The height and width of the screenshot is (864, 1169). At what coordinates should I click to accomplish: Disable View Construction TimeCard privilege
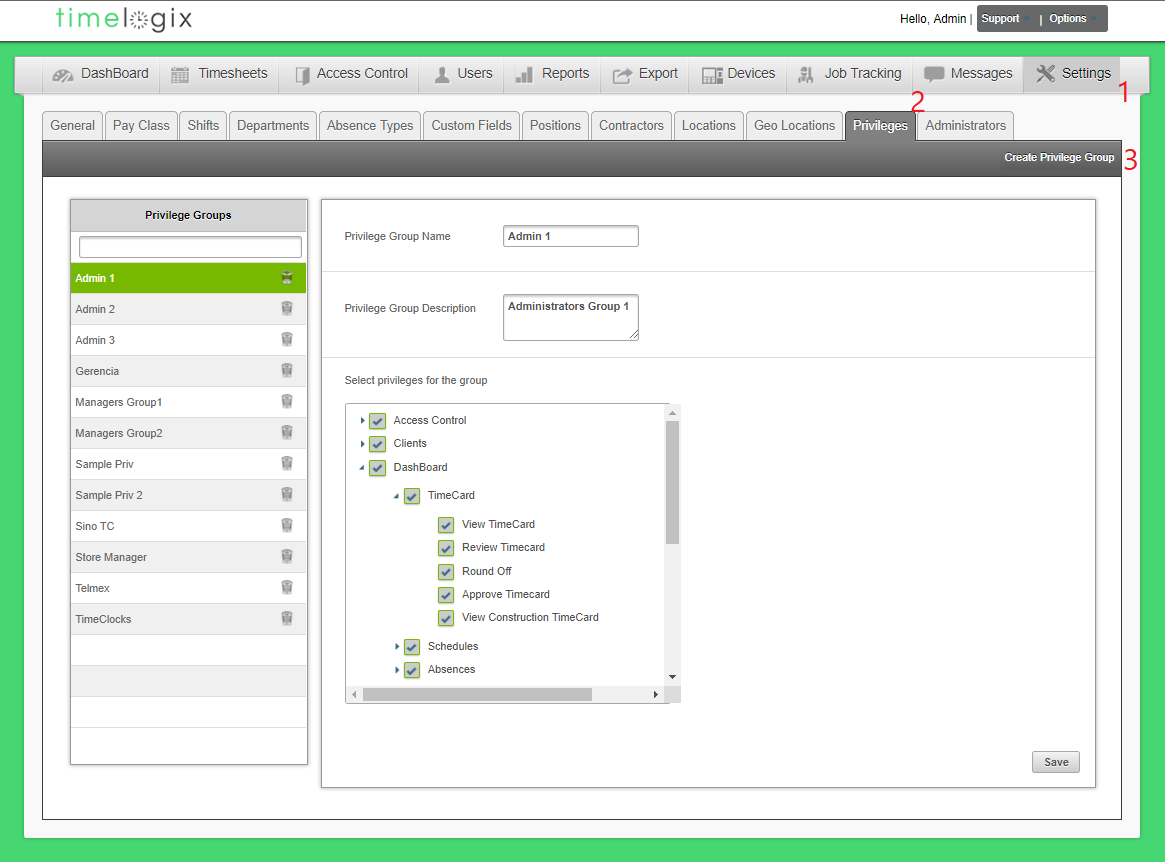pos(447,618)
